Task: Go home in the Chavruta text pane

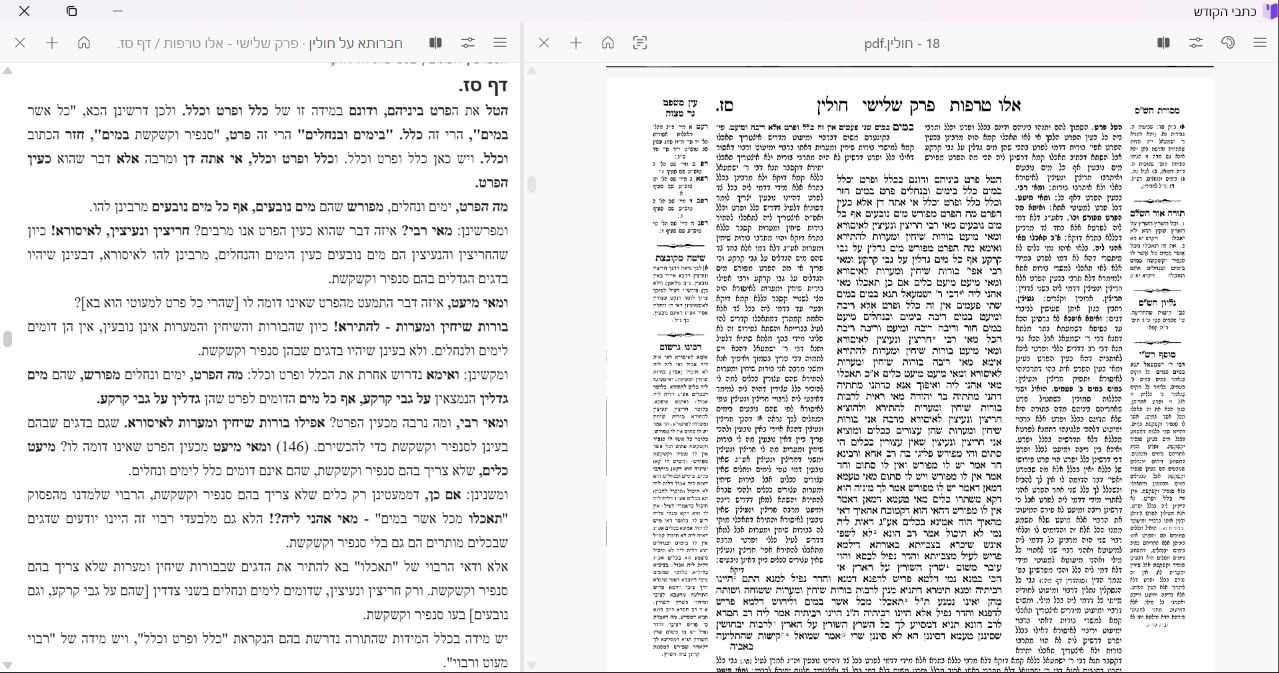Action: (x=84, y=43)
